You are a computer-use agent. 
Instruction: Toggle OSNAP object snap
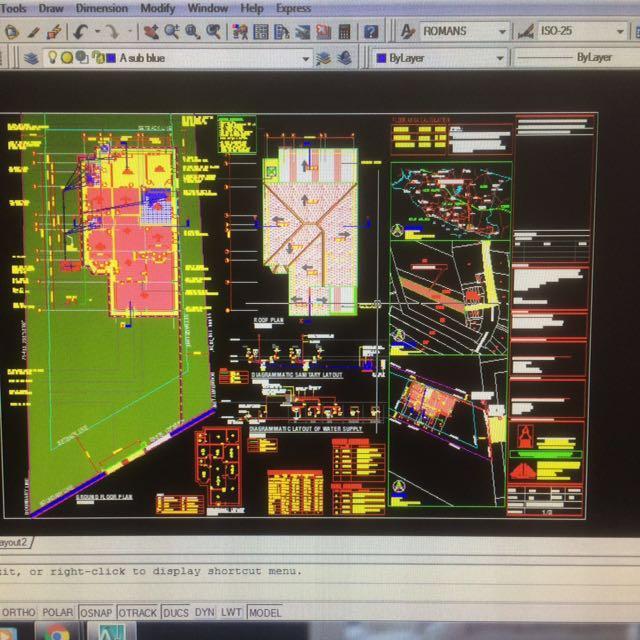pos(96,612)
